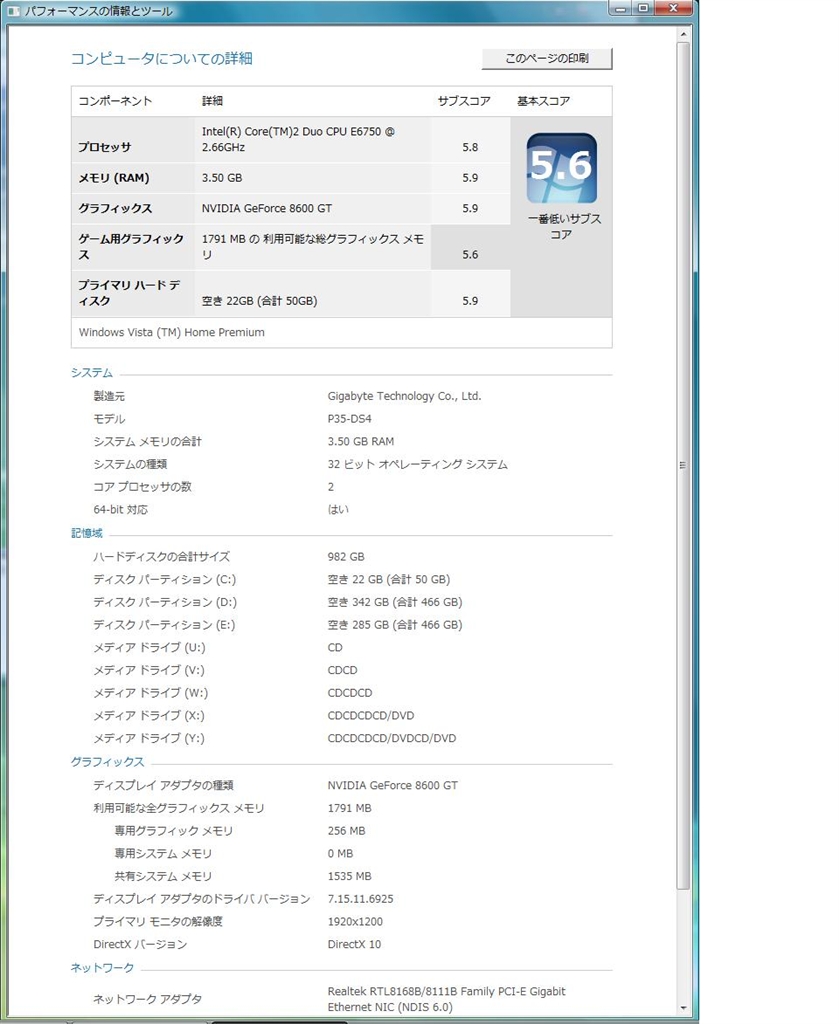Click the メディア ドライブ (Y:) label
Viewport: 839px width, 1024px height.
[x=149, y=738]
